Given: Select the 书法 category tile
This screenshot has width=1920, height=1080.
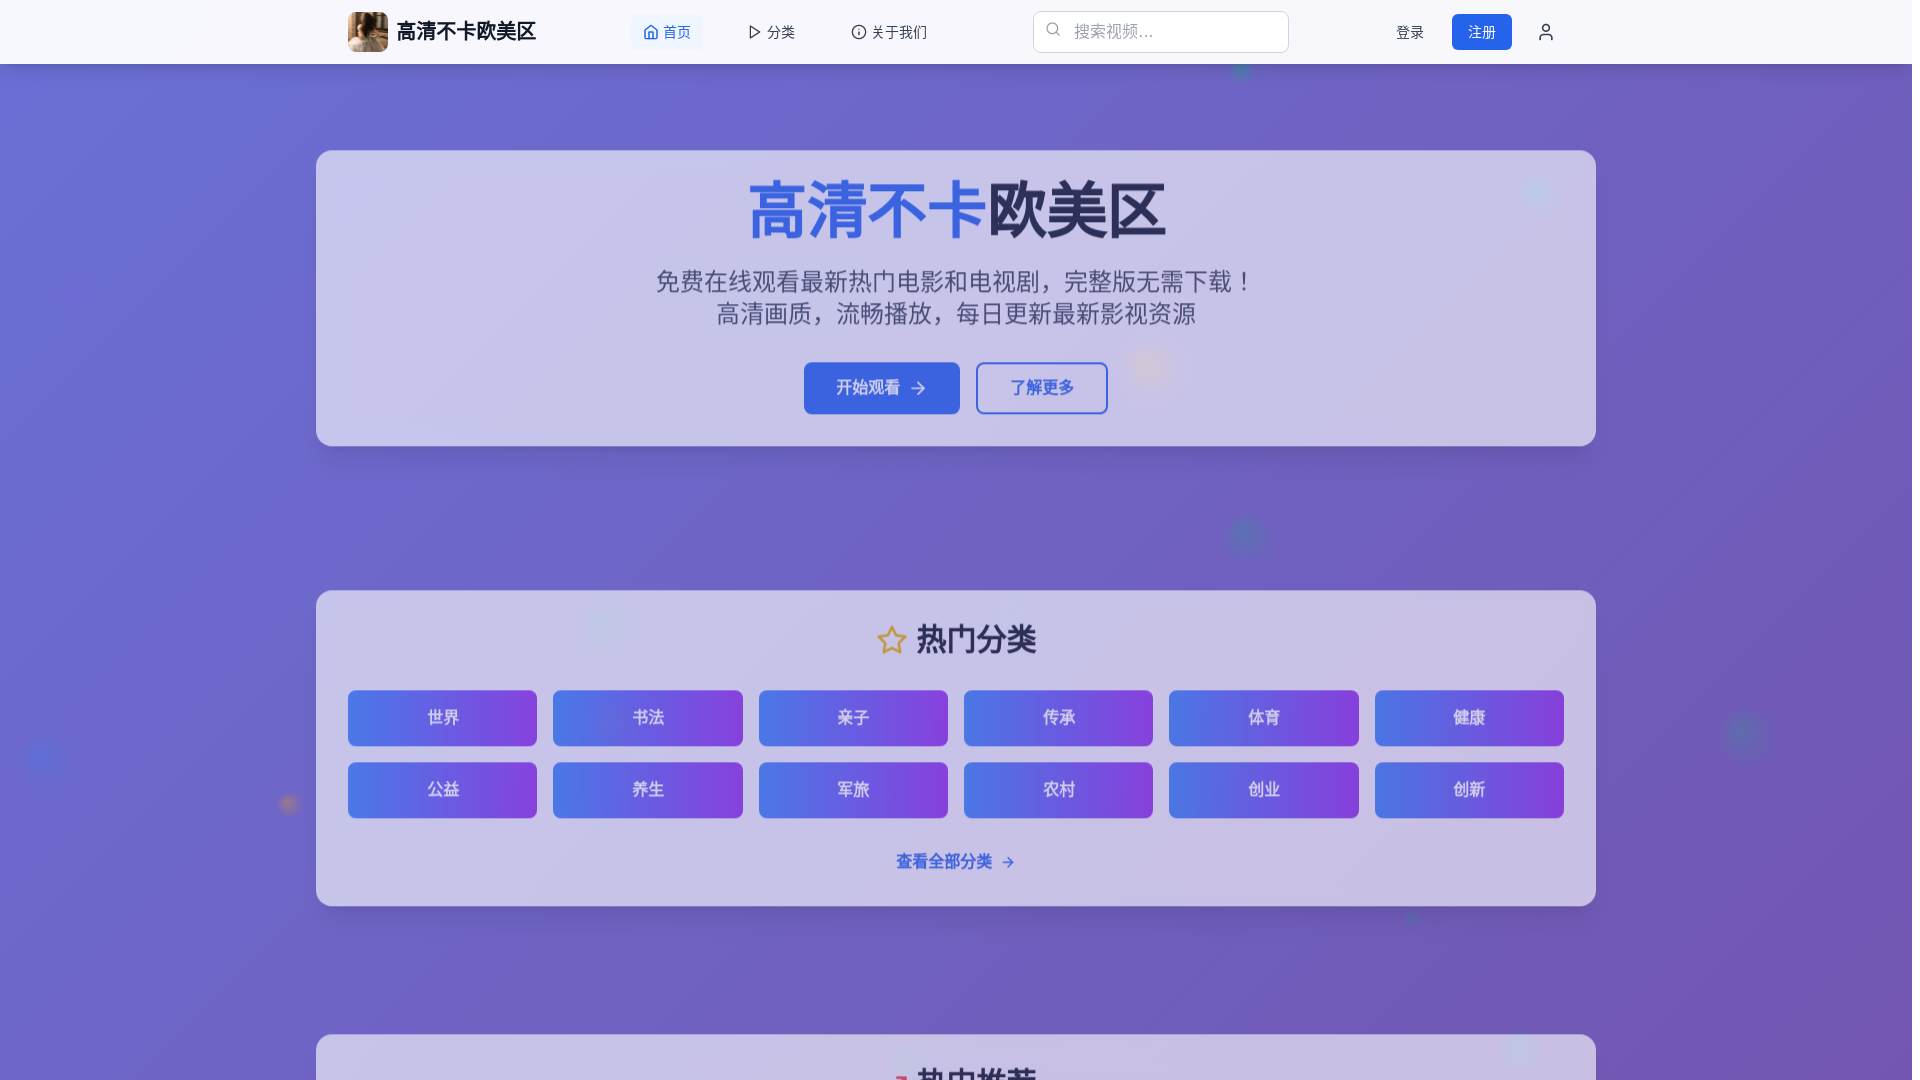Looking at the screenshot, I should [647, 718].
